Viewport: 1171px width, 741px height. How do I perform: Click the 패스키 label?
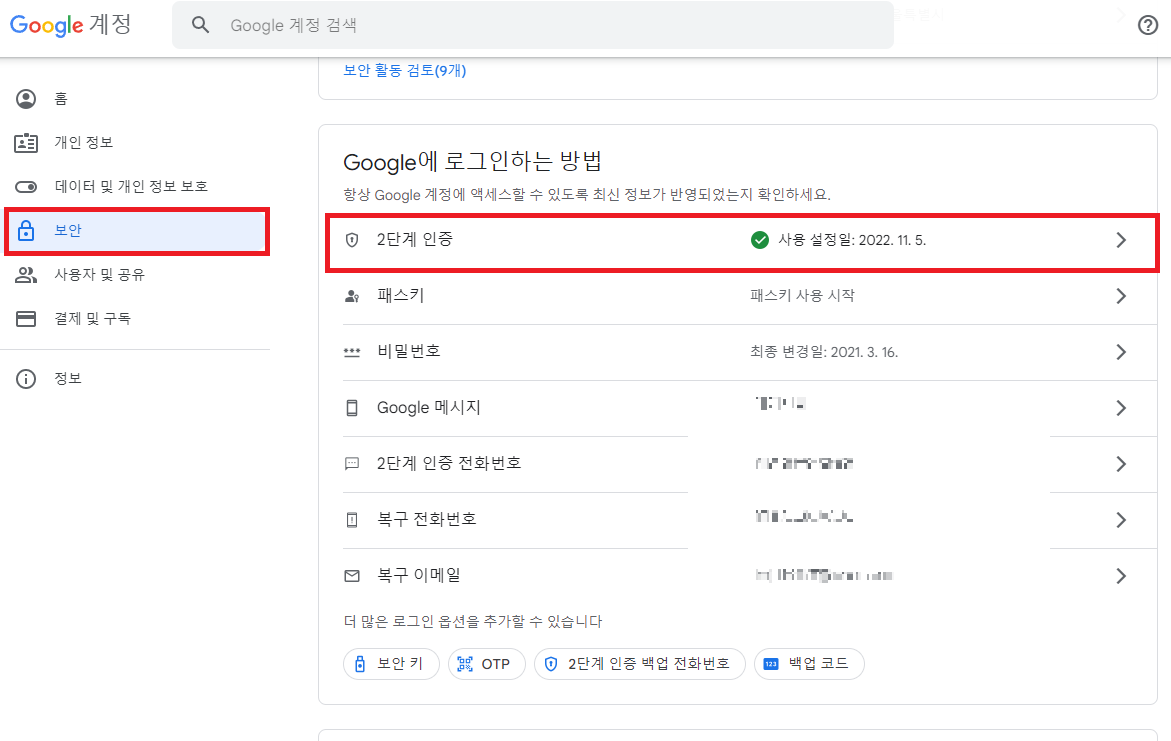pos(400,295)
